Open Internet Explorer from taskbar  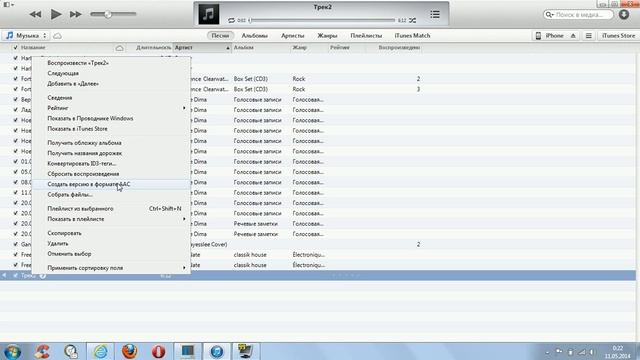(100, 351)
